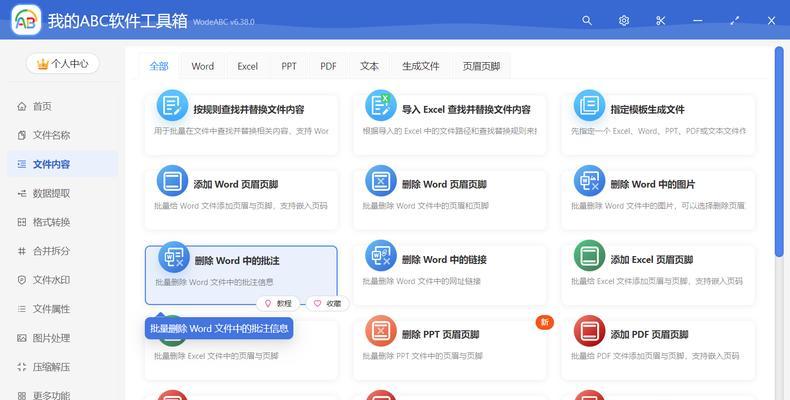Viewport: 790px width, 400px height.
Task: Switch to the Excel tab
Action: (247, 66)
